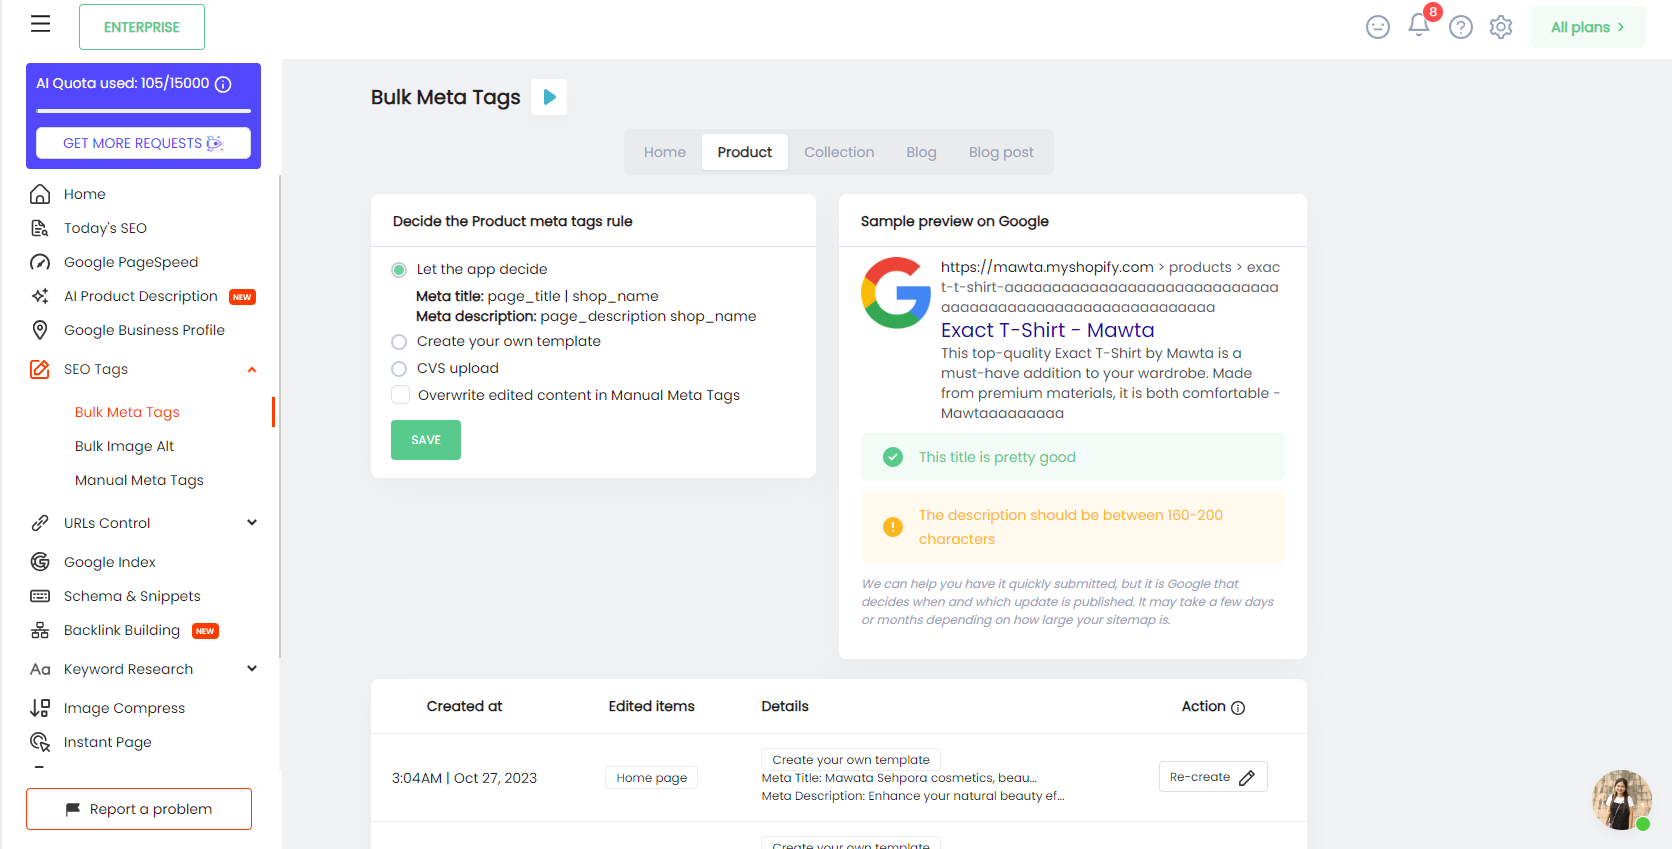Click the Google Index G icon
The height and width of the screenshot is (849, 1672).
pos(40,562)
